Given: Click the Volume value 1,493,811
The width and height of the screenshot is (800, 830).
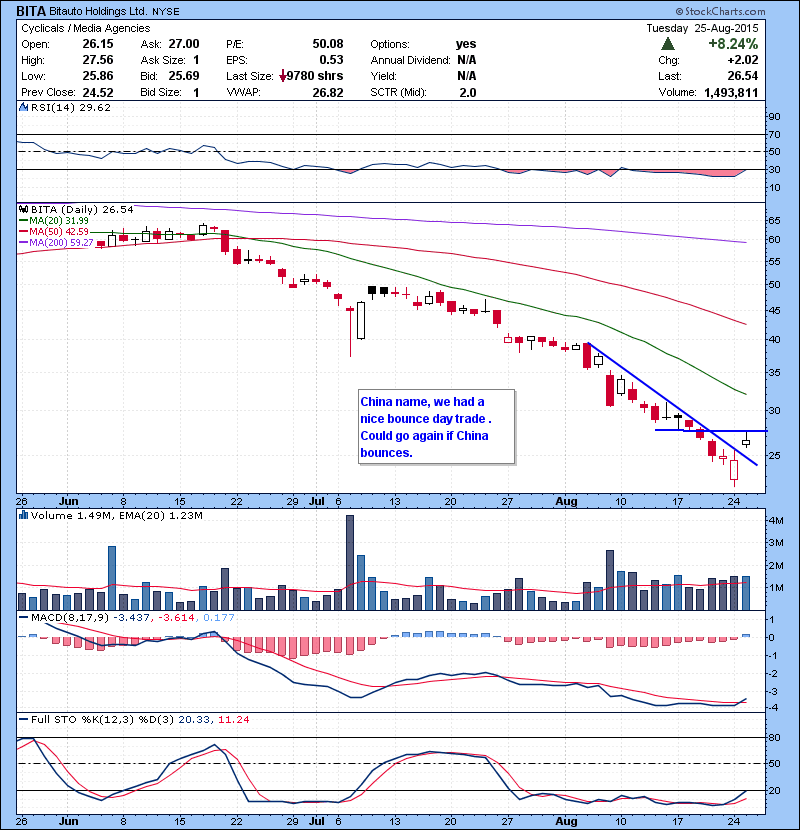Looking at the screenshot, I should coord(731,92).
